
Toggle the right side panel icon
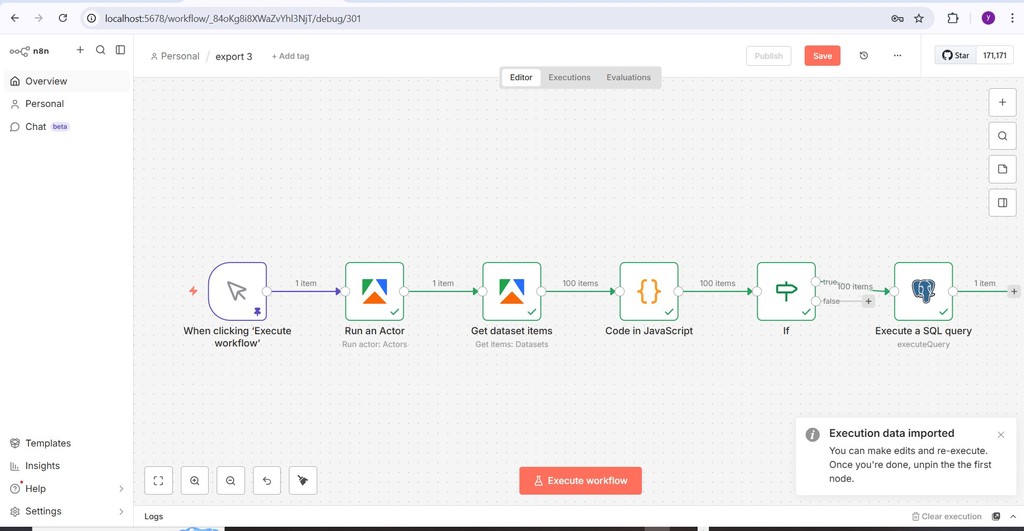(1002, 203)
